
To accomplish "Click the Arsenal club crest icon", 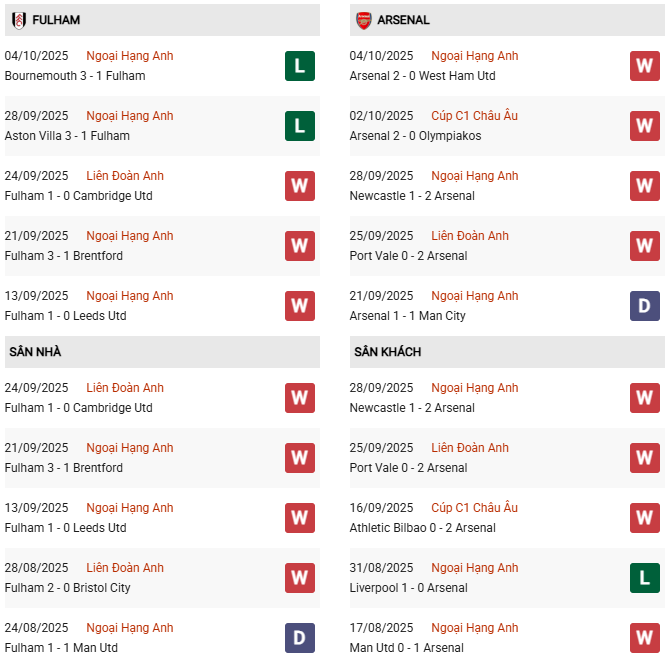I will click(363, 20).
